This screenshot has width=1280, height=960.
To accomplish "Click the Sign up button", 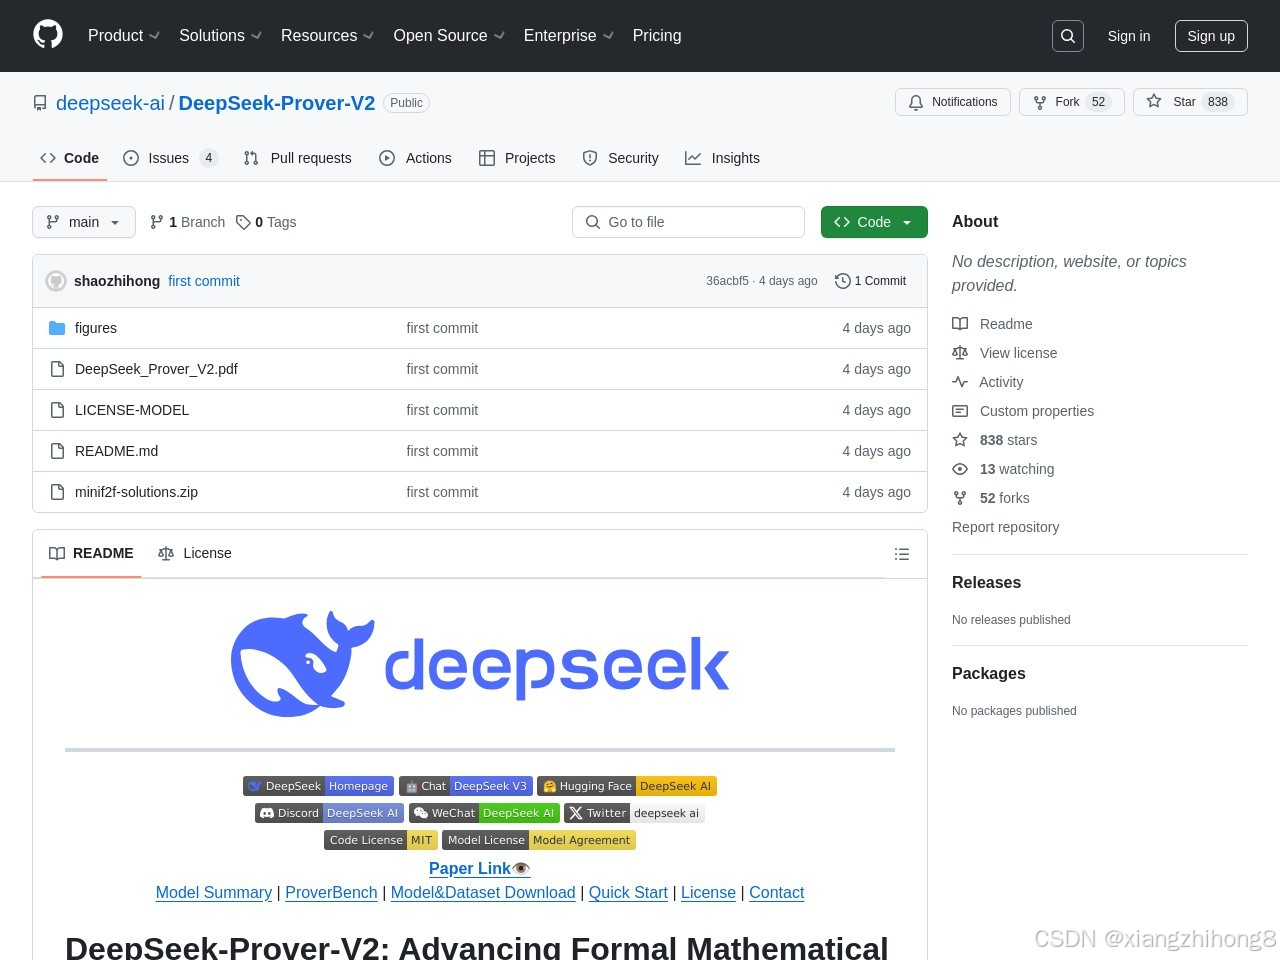I will click(x=1211, y=36).
